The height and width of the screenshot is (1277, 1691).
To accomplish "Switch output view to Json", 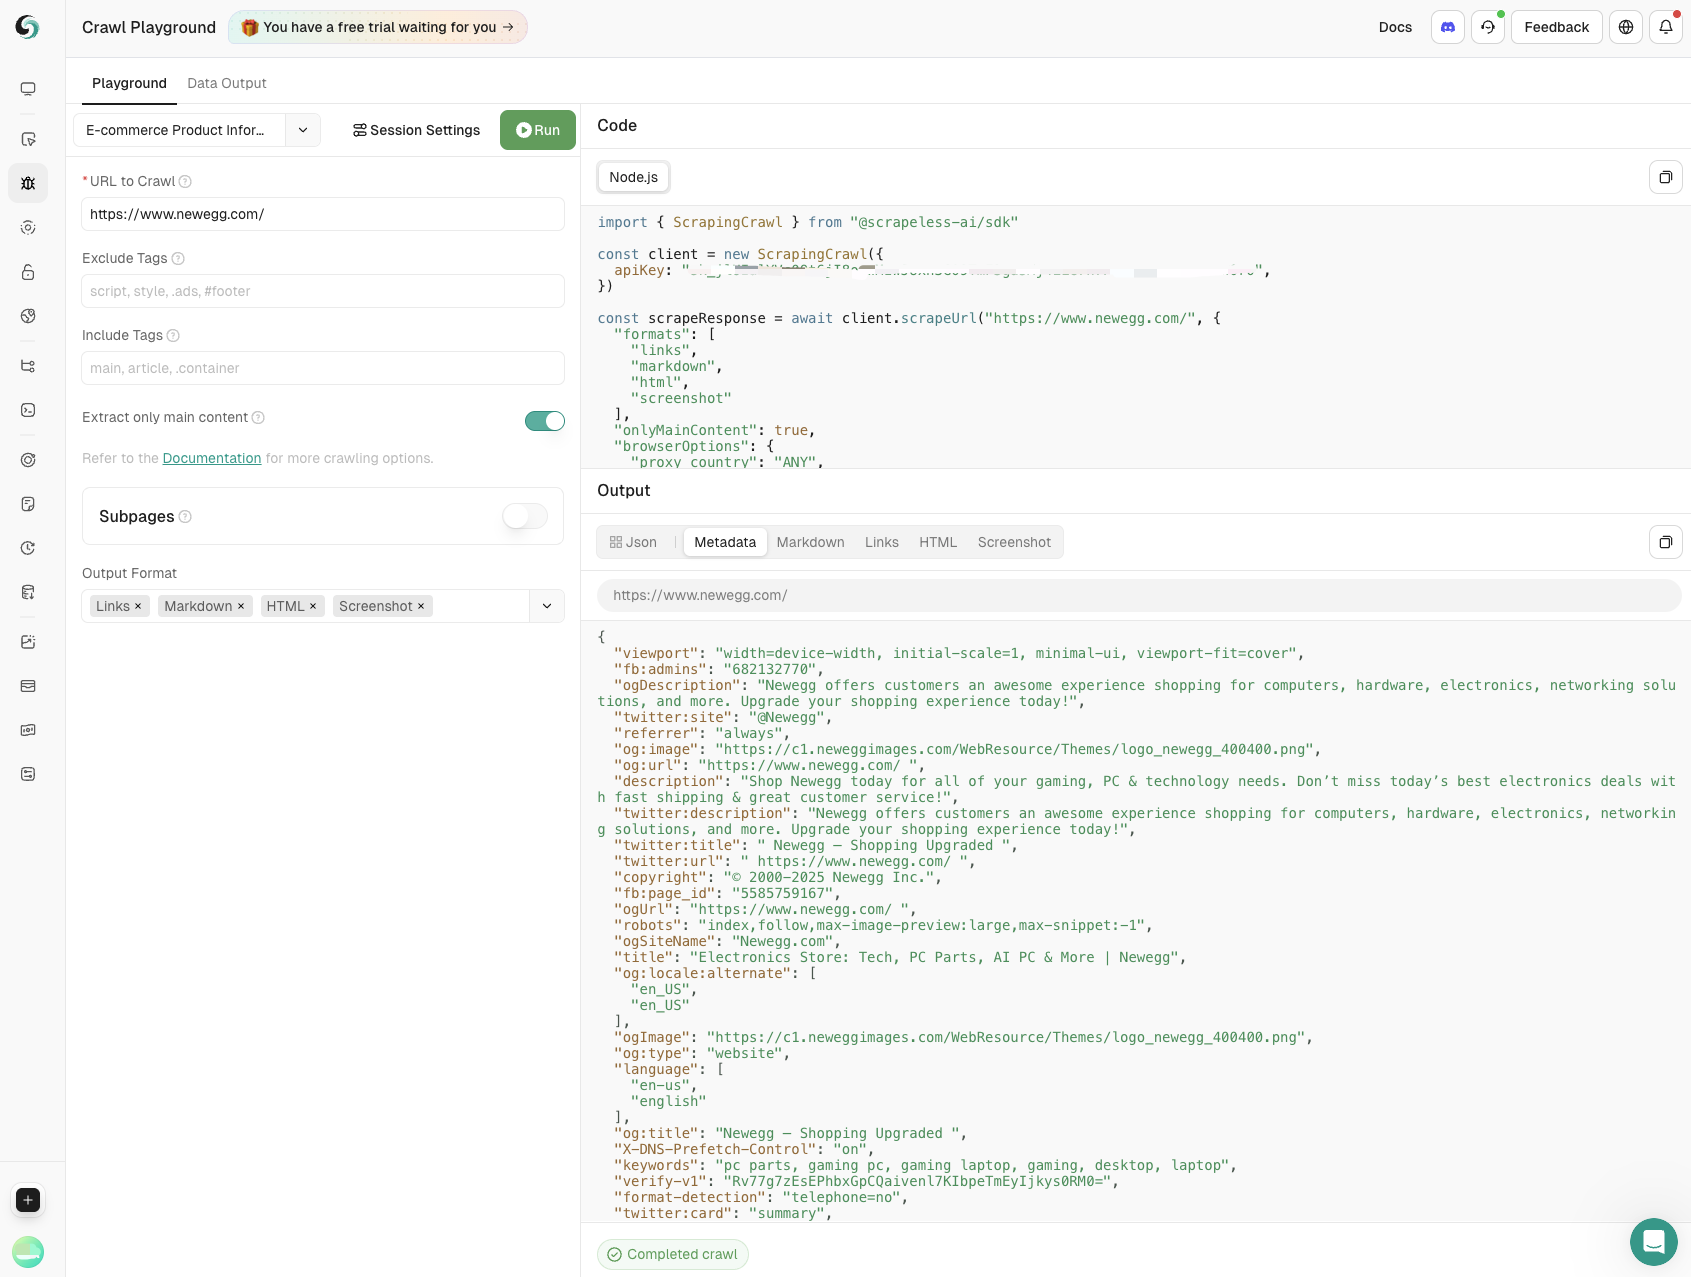I will (x=633, y=542).
